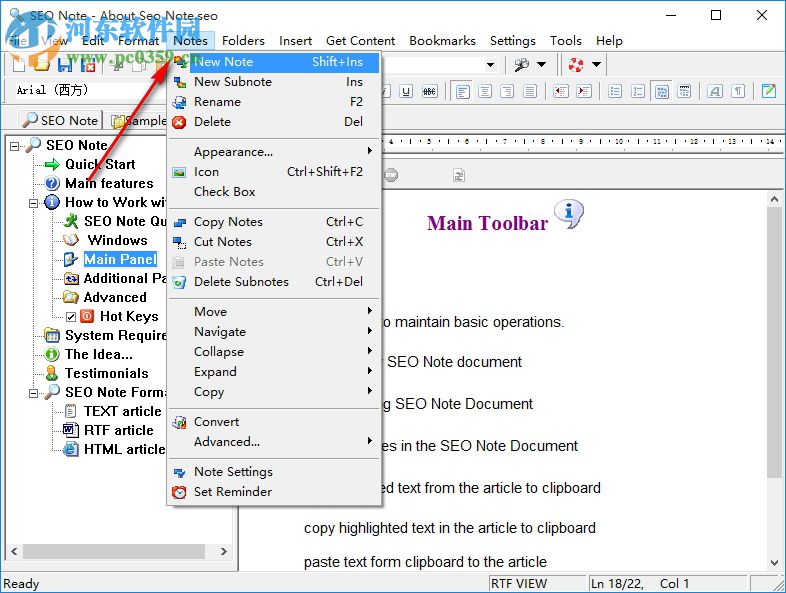Viewport: 786px width, 593px height.
Task: Open dropdown arrow next to lifebuoy
Action: [597, 65]
